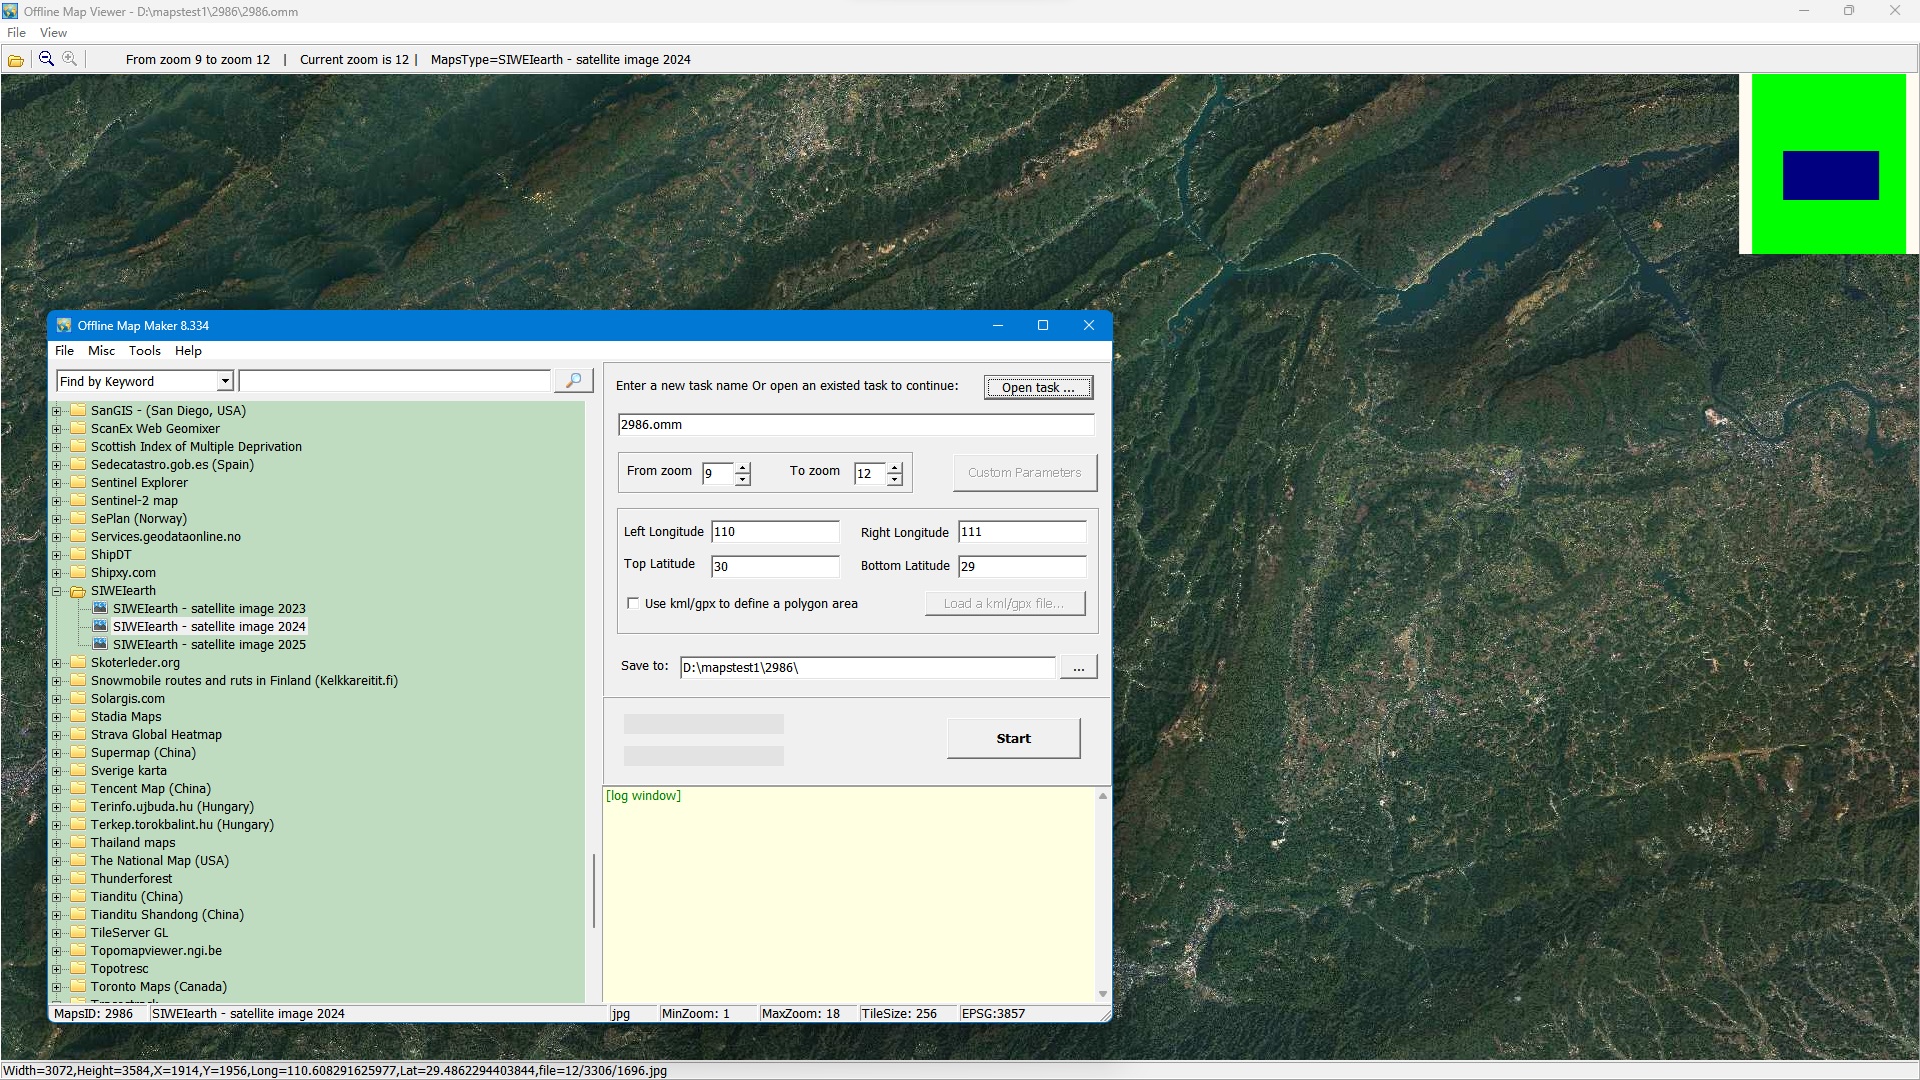Click the Offline Map Viewer title bar icon

pyautogui.click(x=10, y=11)
